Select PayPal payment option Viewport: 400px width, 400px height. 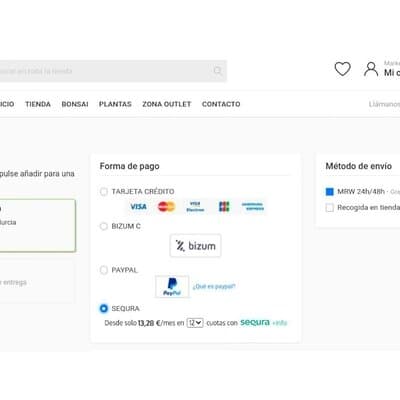click(104, 270)
